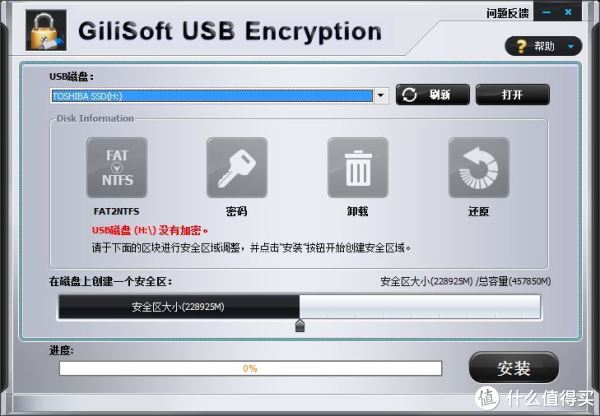Click the trash can uninstall icon
This screenshot has height=416, width=600.
(358, 168)
